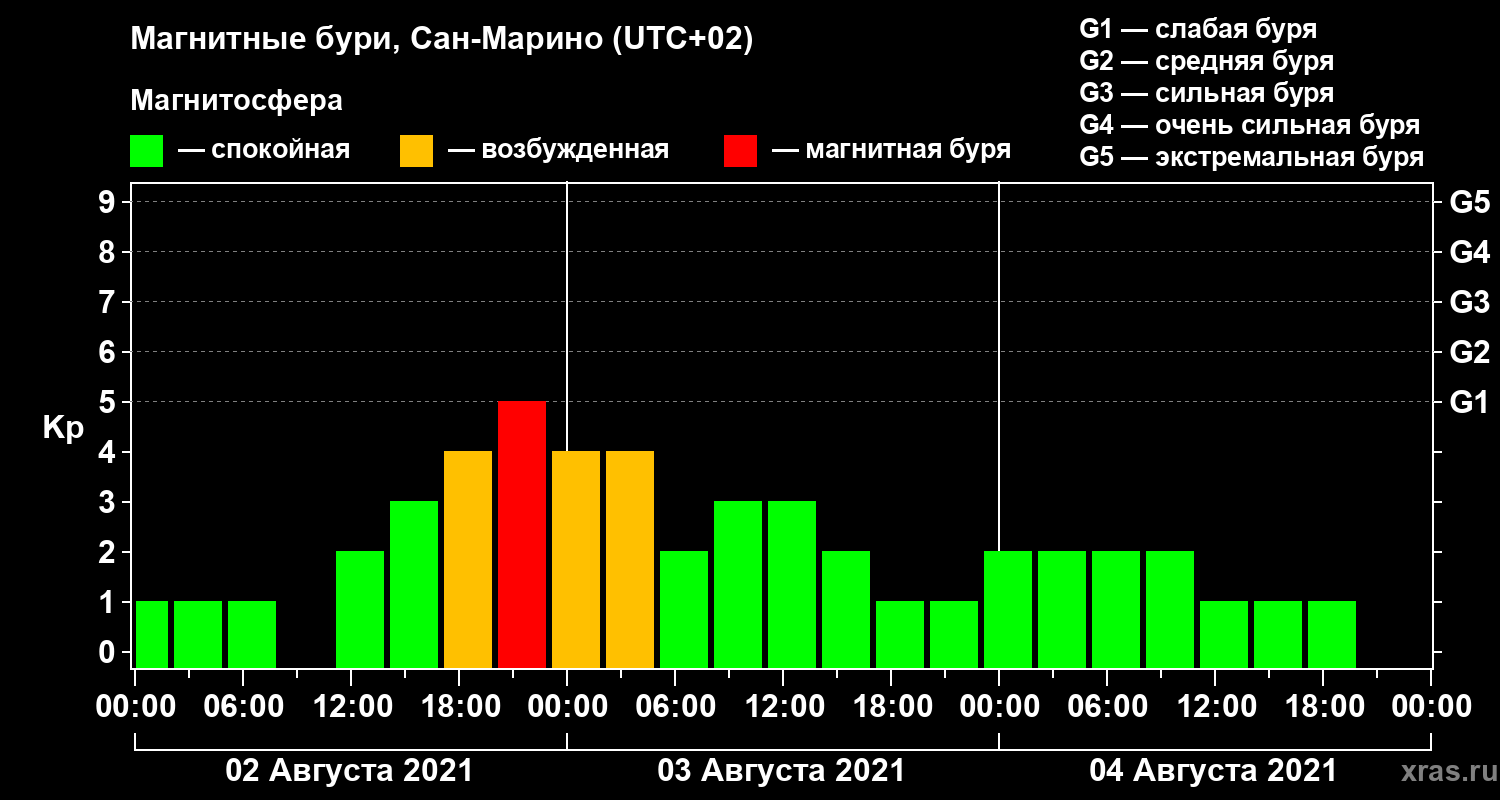1500x800 pixels.
Task: Click the 'Kp' axis label
Action: 63,429
